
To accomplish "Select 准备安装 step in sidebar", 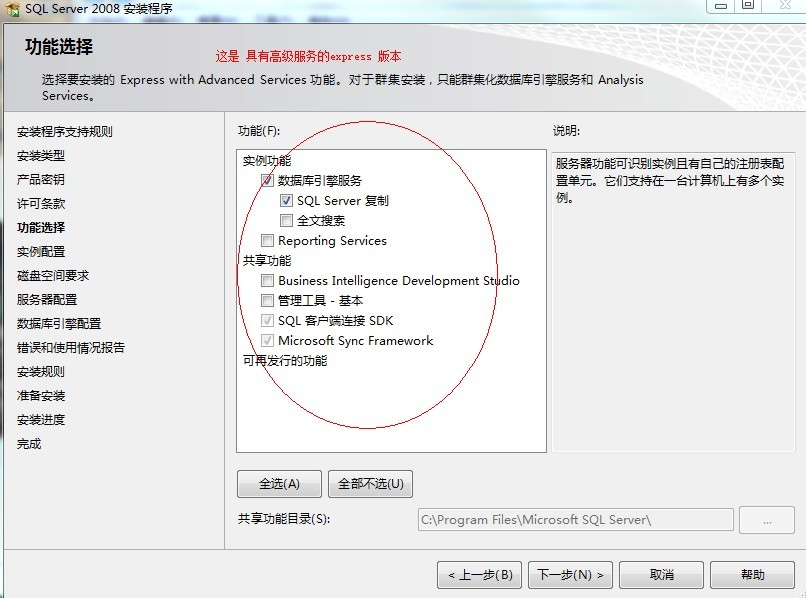I will (x=41, y=396).
